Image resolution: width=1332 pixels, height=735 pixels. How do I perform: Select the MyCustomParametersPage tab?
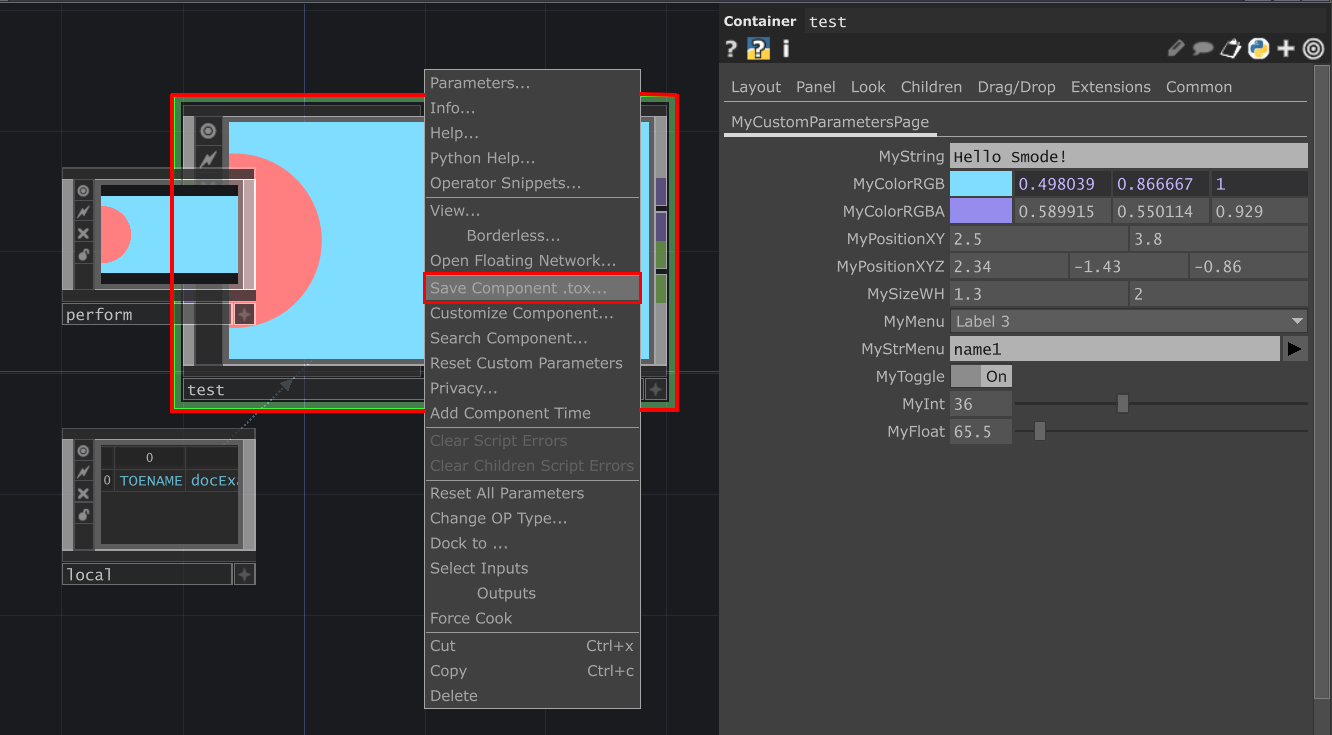pyautogui.click(x=830, y=122)
